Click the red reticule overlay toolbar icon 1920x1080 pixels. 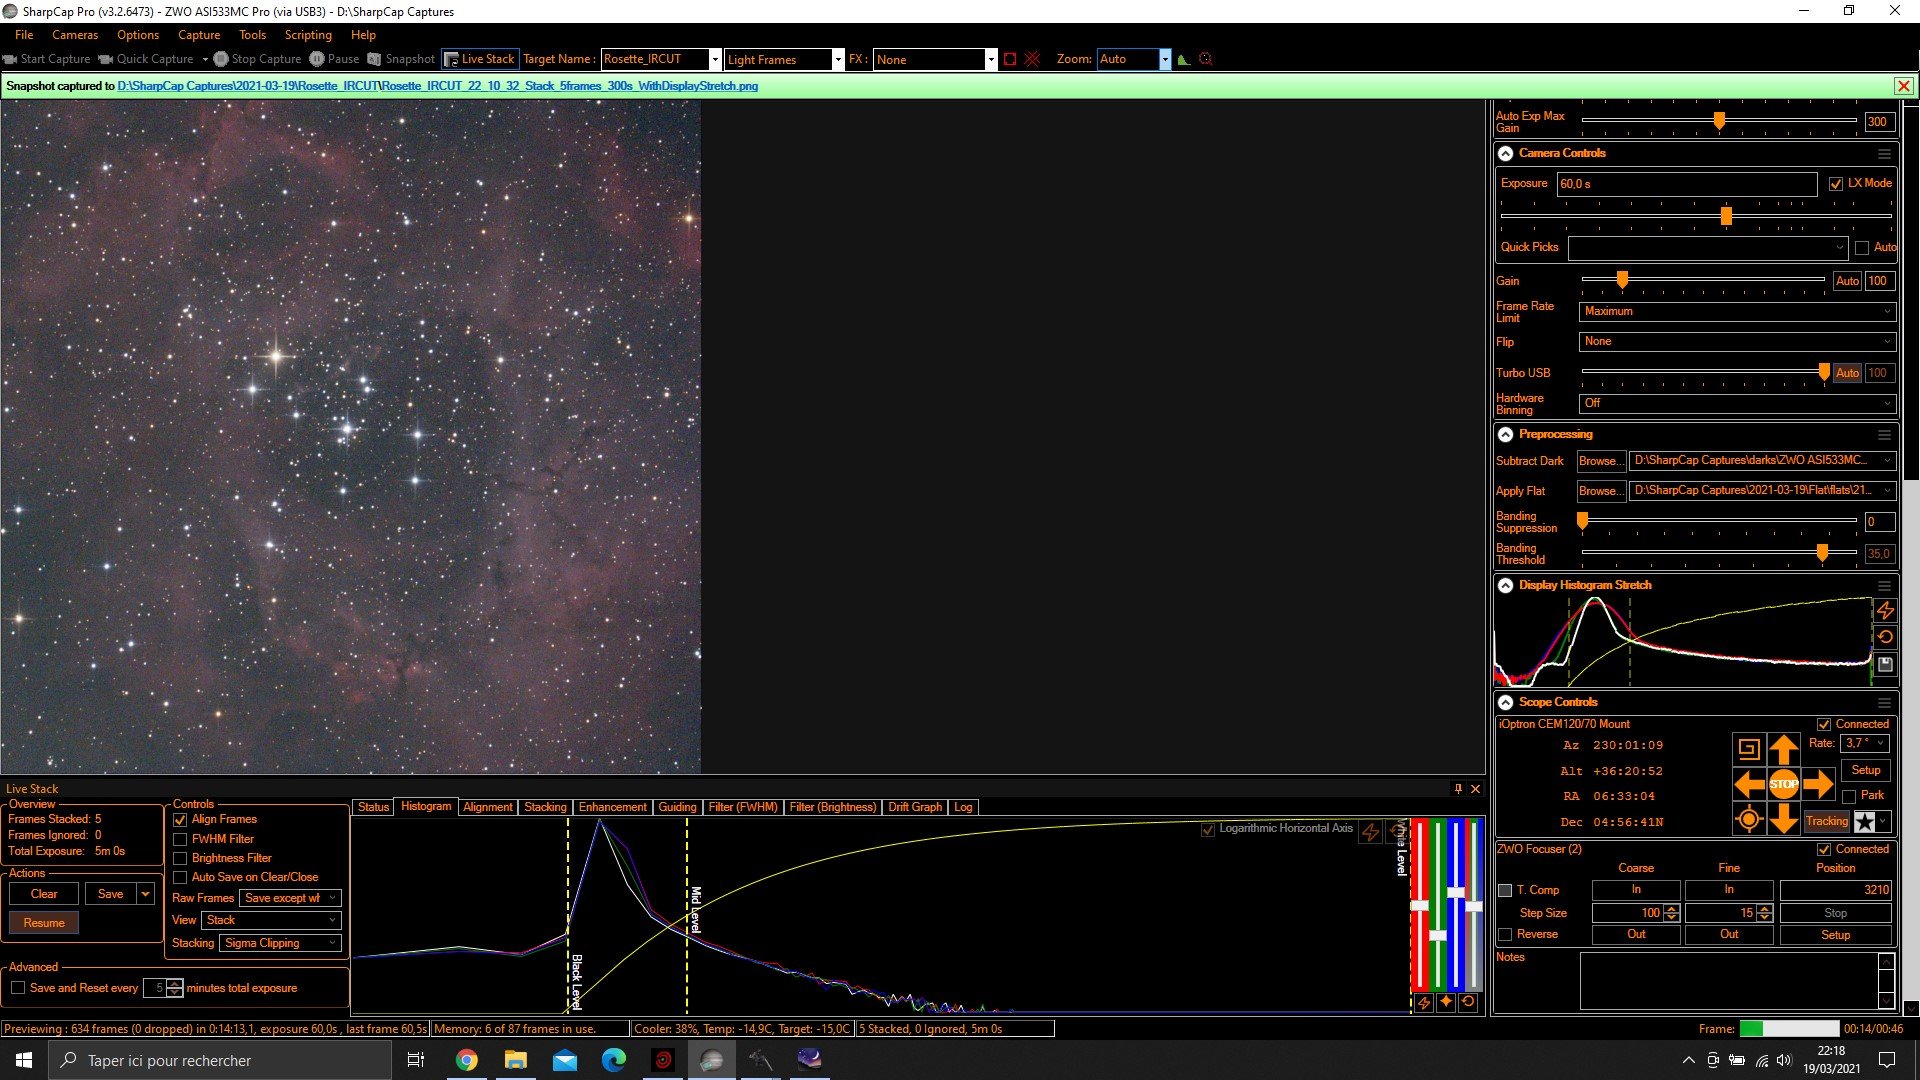click(1033, 59)
